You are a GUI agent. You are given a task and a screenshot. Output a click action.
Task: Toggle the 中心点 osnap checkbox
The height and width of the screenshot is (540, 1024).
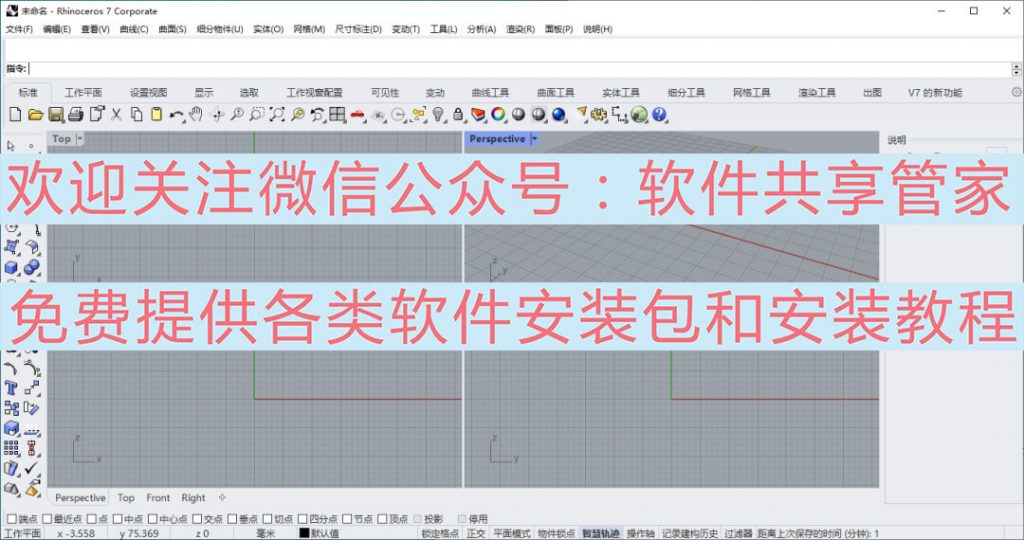[153, 519]
